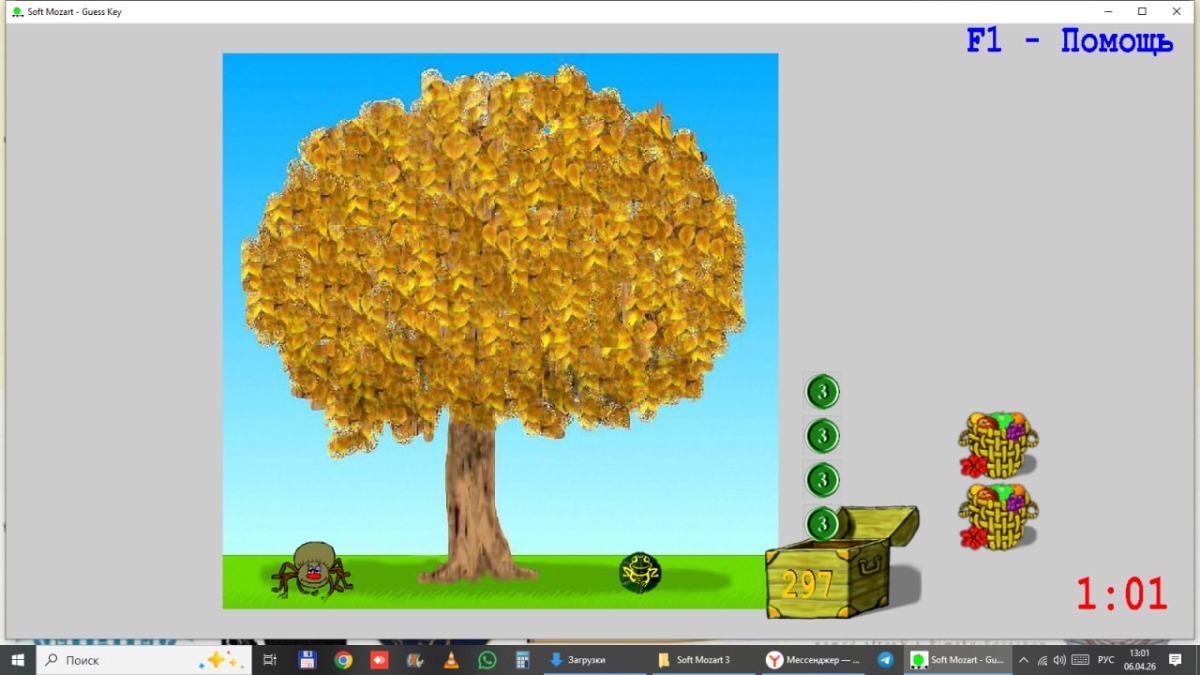Expand the hidden system tray icons chevron
The width and height of the screenshot is (1200, 675).
tap(1023, 660)
